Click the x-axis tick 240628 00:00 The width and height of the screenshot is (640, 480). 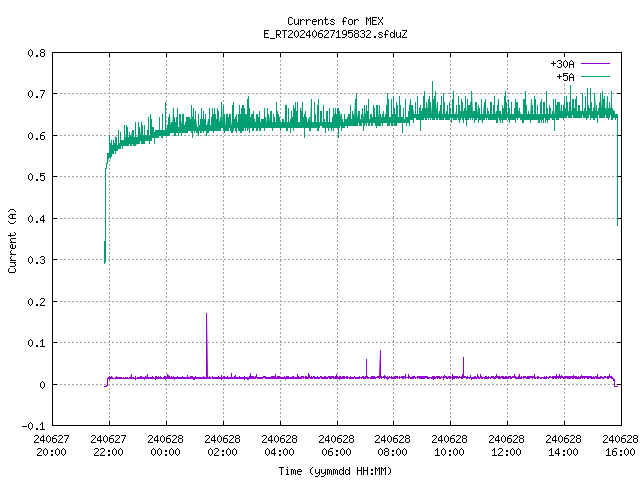tap(165, 445)
